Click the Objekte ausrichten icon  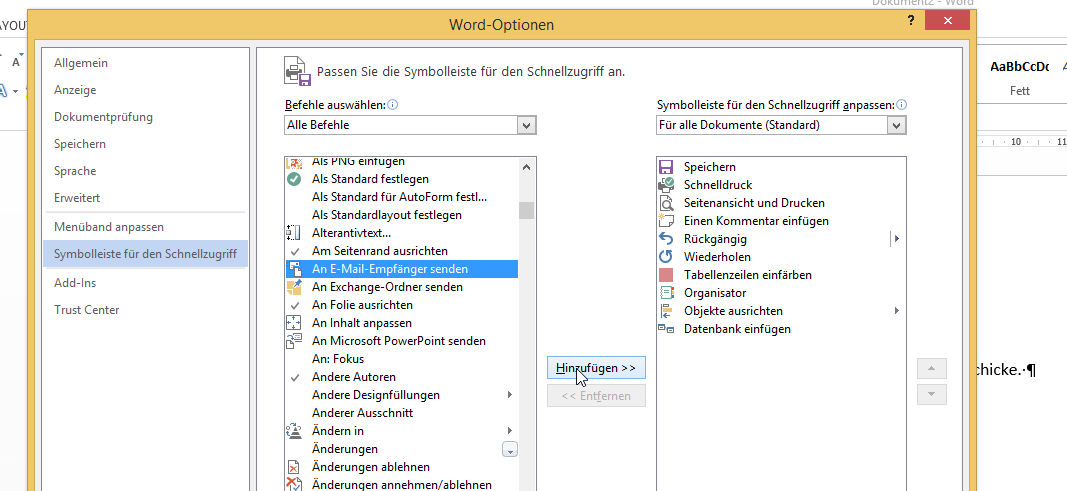(666, 311)
